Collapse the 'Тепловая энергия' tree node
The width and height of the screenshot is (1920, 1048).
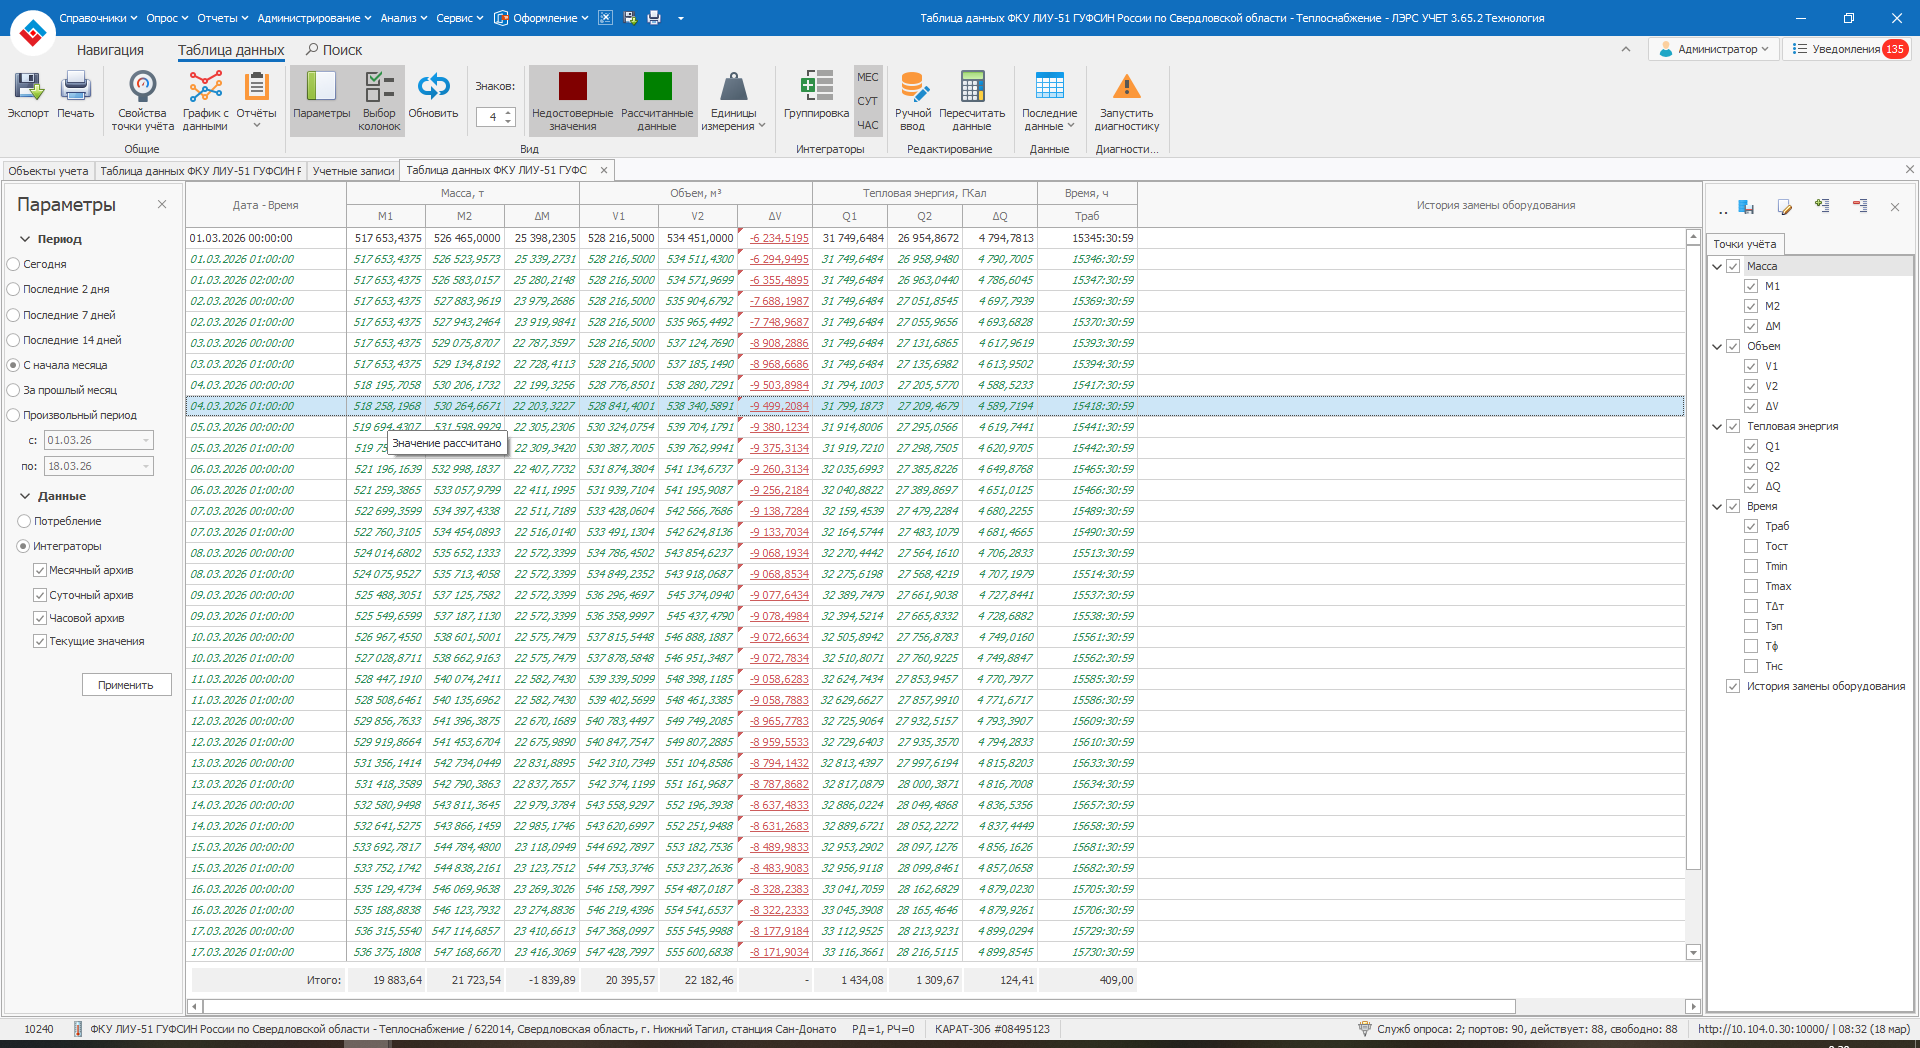[1717, 426]
